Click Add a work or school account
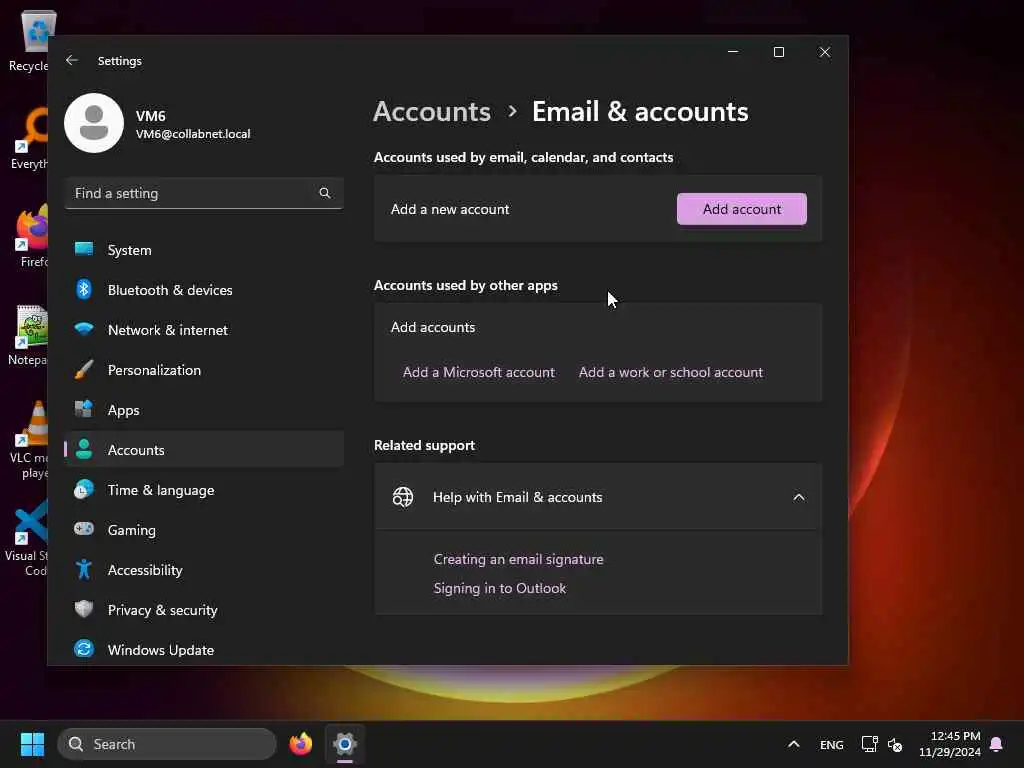Image resolution: width=1024 pixels, height=768 pixels. coord(671,372)
